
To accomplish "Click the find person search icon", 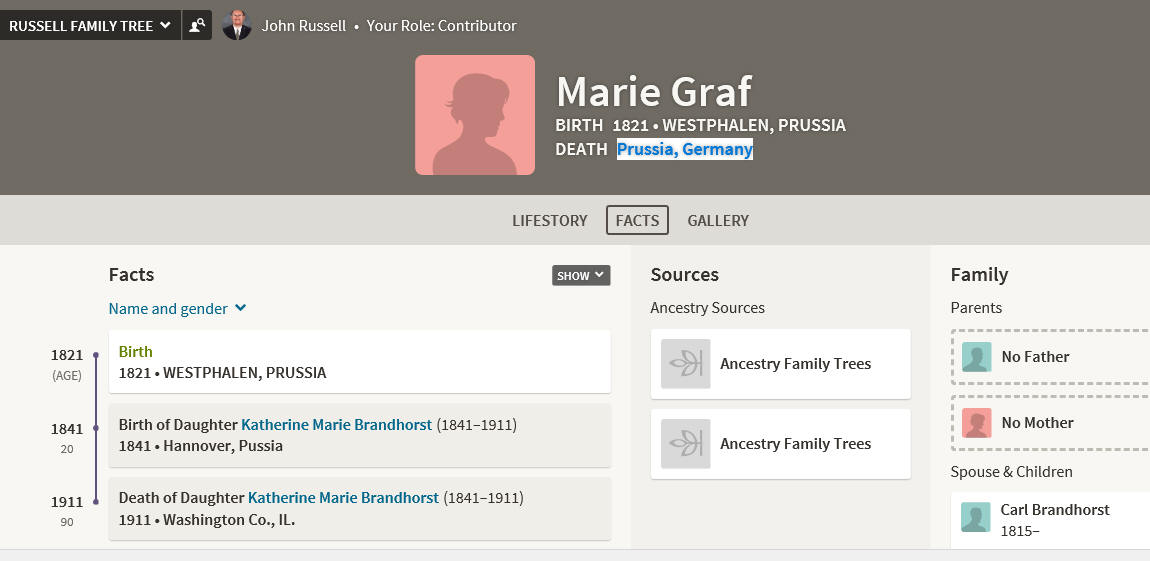I will (x=197, y=26).
